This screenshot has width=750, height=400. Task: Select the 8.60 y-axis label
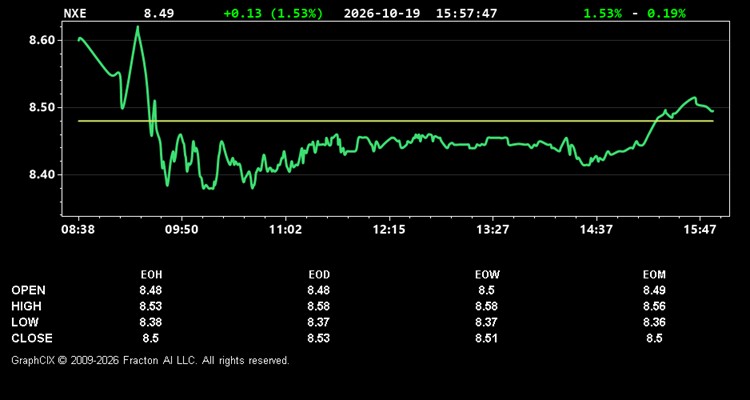point(43,40)
